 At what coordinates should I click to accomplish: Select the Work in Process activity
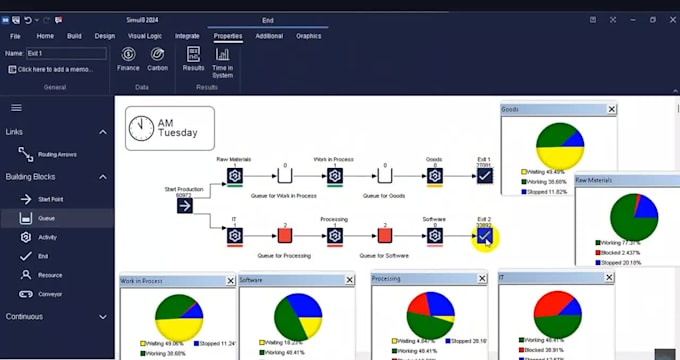click(335, 176)
